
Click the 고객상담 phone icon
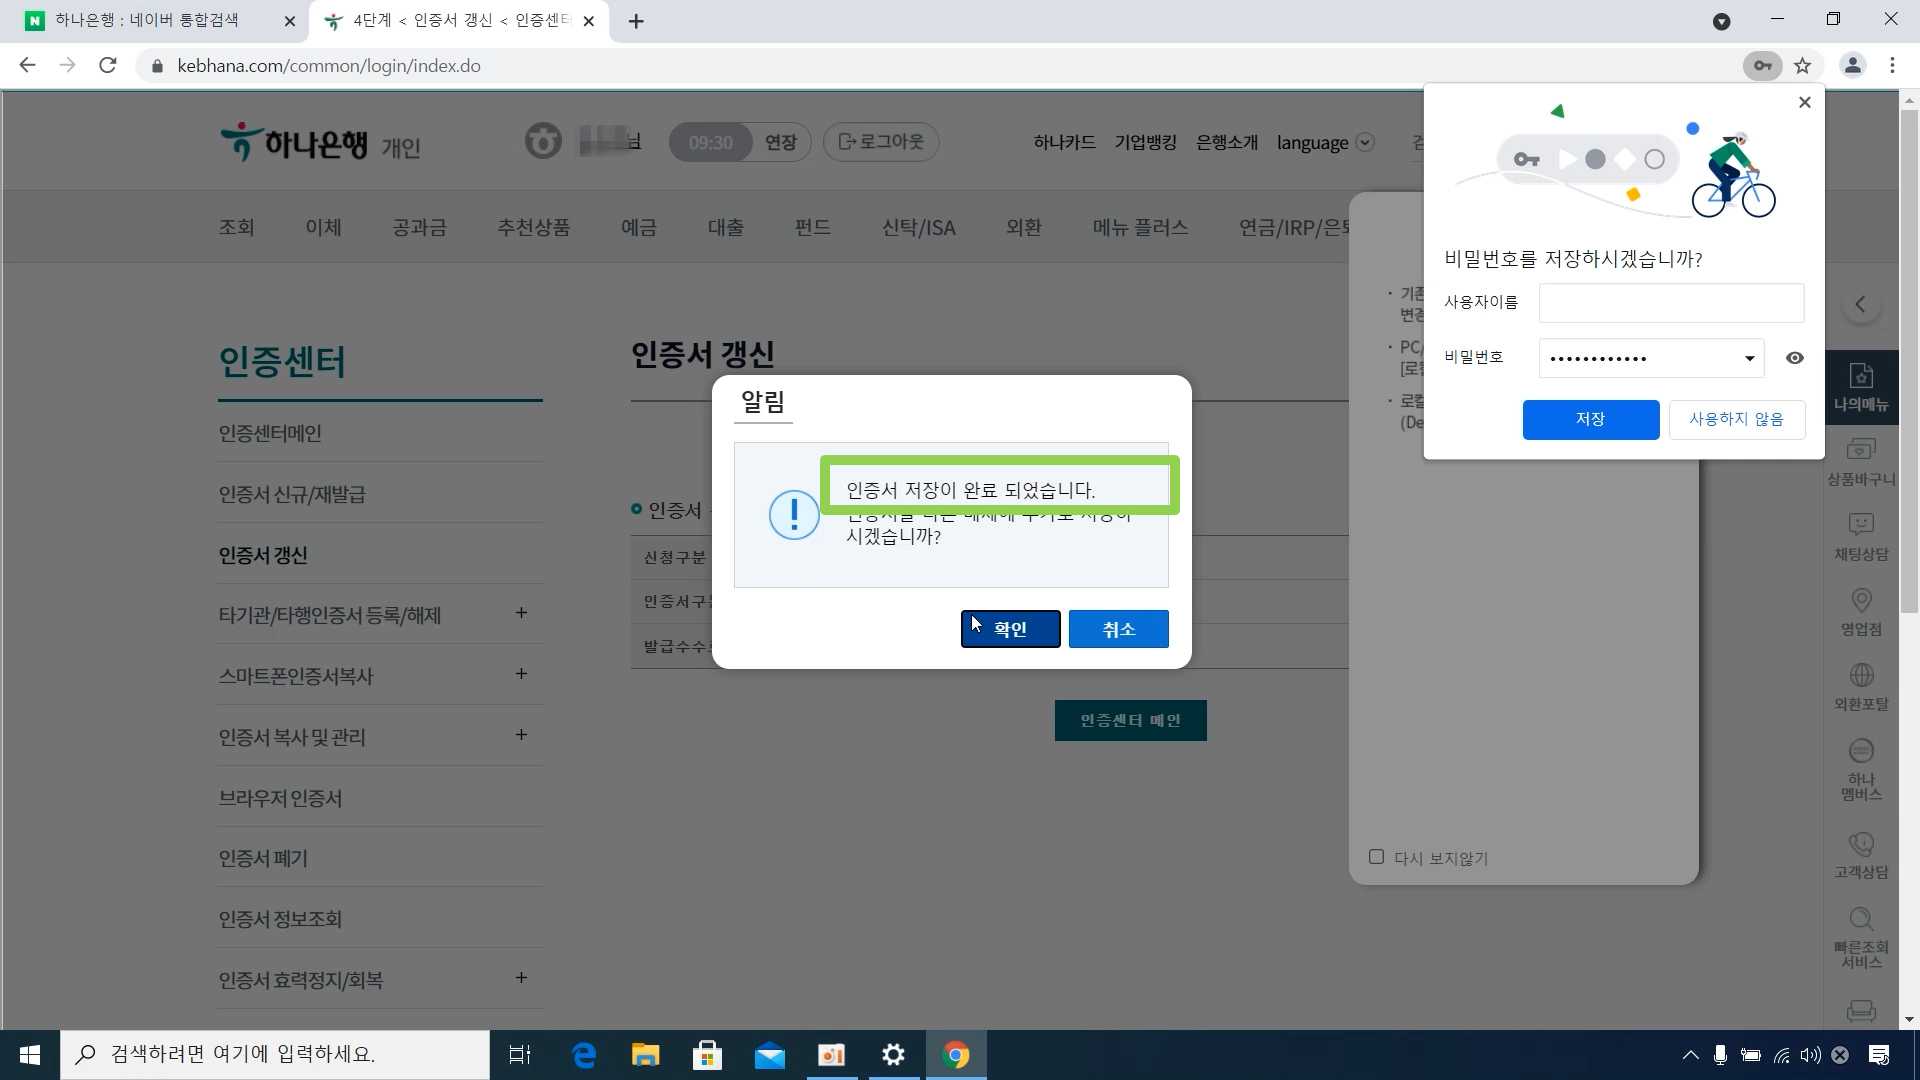(x=1861, y=853)
